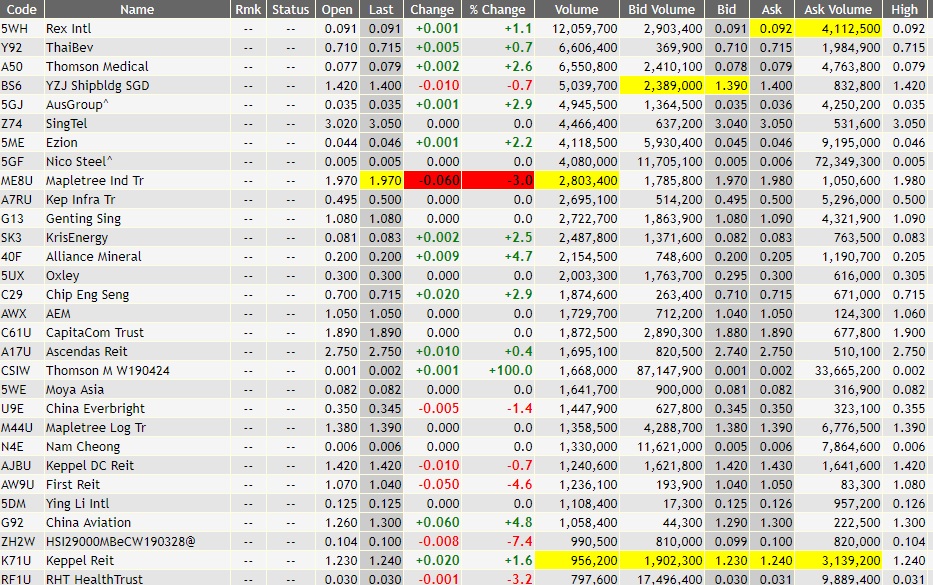Click the Ying Li Intl name
The height and width of the screenshot is (585, 933).
[77, 504]
